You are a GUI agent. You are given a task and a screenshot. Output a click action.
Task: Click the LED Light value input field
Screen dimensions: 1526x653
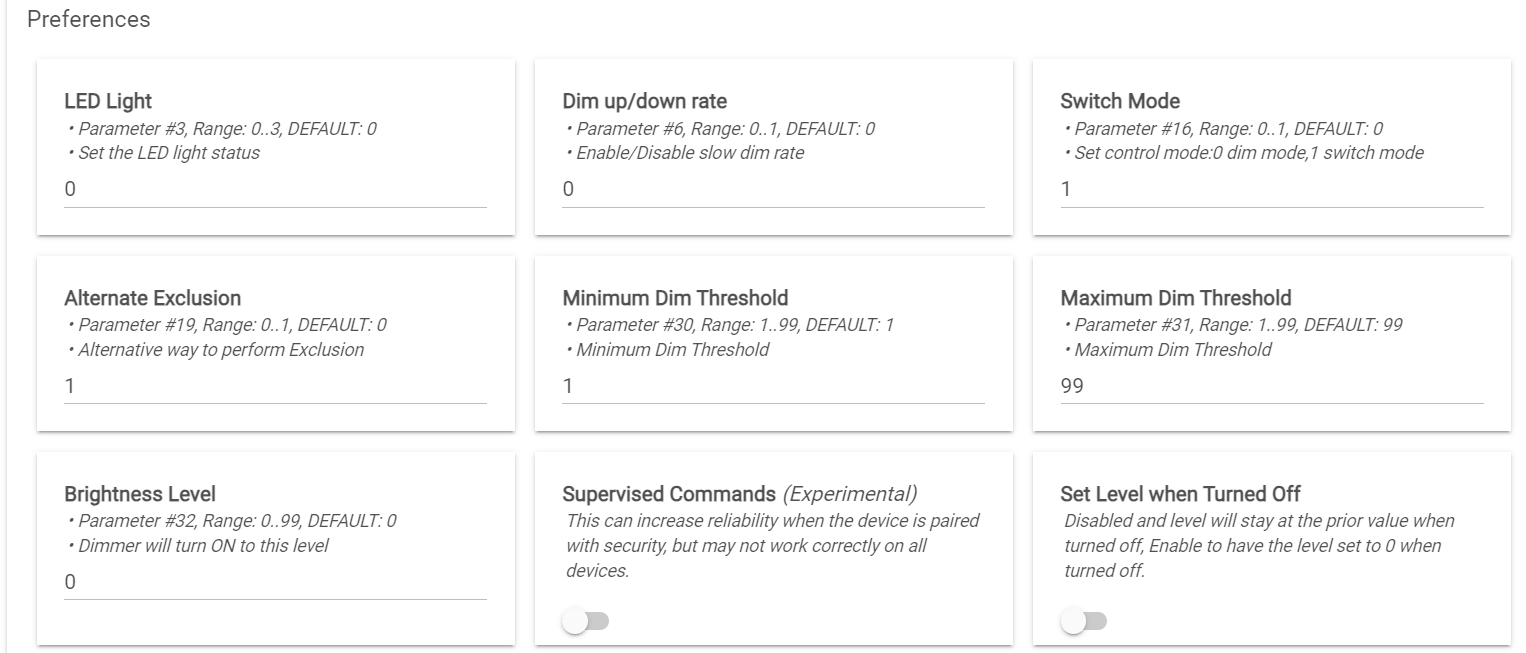(x=275, y=190)
